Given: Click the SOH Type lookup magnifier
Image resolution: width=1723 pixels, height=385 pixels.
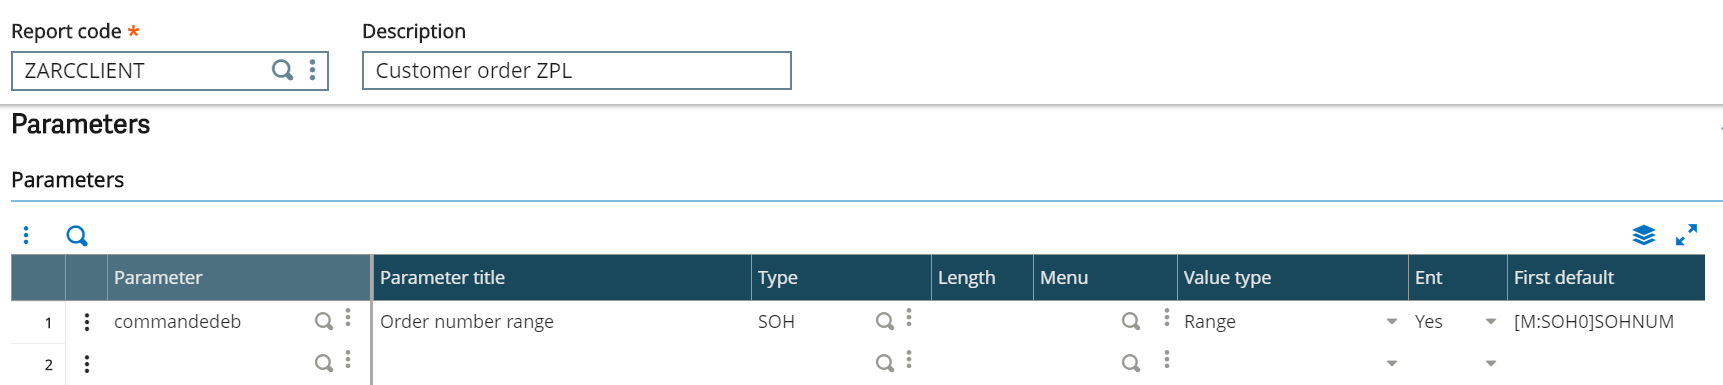Looking at the screenshot, I should point(885,321).
